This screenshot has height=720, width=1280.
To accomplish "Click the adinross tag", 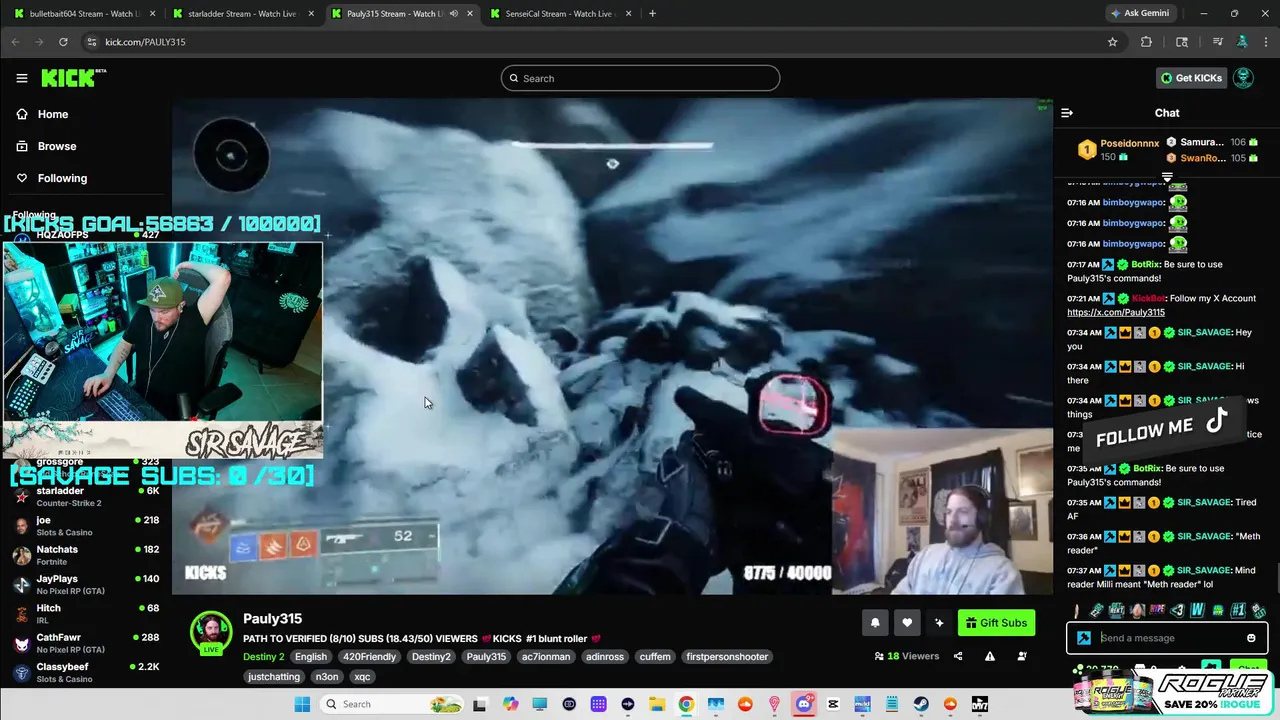I will (x=605, y=657).
